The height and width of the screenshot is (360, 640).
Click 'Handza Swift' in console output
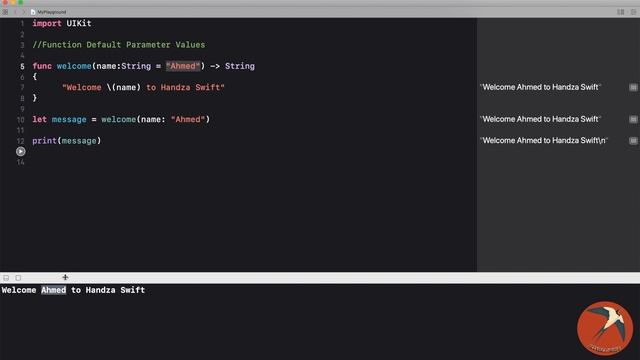[x=116, y=290]
